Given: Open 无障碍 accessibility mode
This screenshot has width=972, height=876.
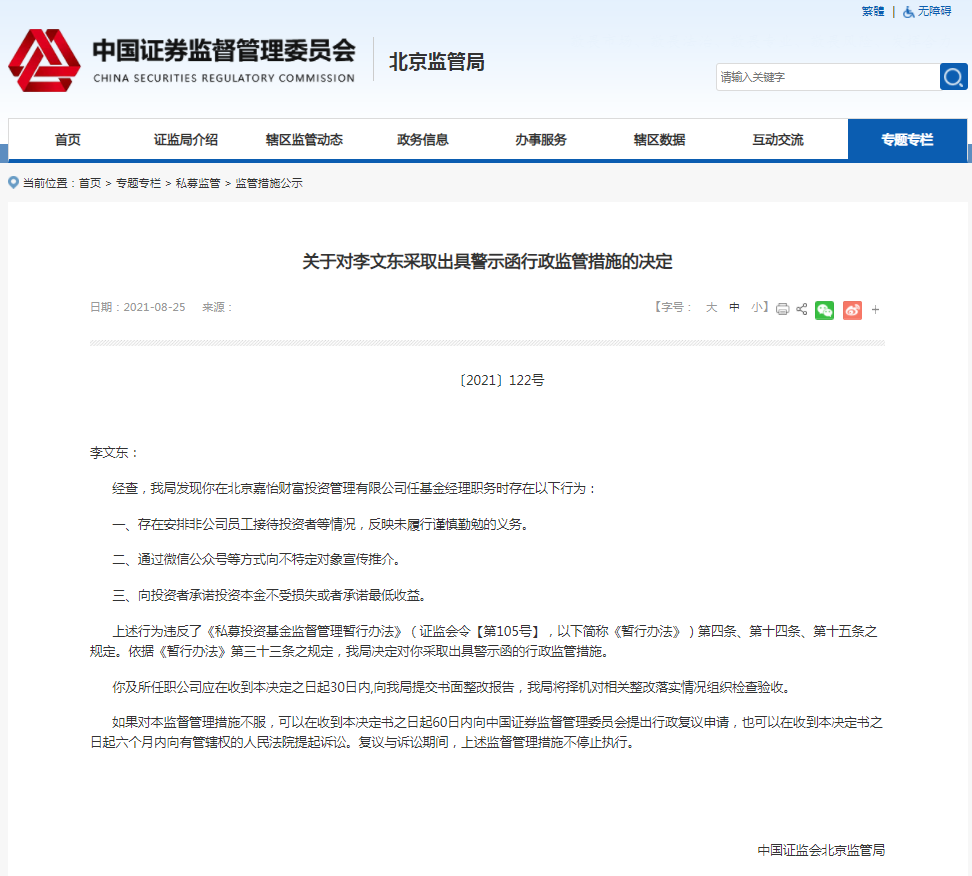Looking at the screenshot, I should click(x=927, y=11).
